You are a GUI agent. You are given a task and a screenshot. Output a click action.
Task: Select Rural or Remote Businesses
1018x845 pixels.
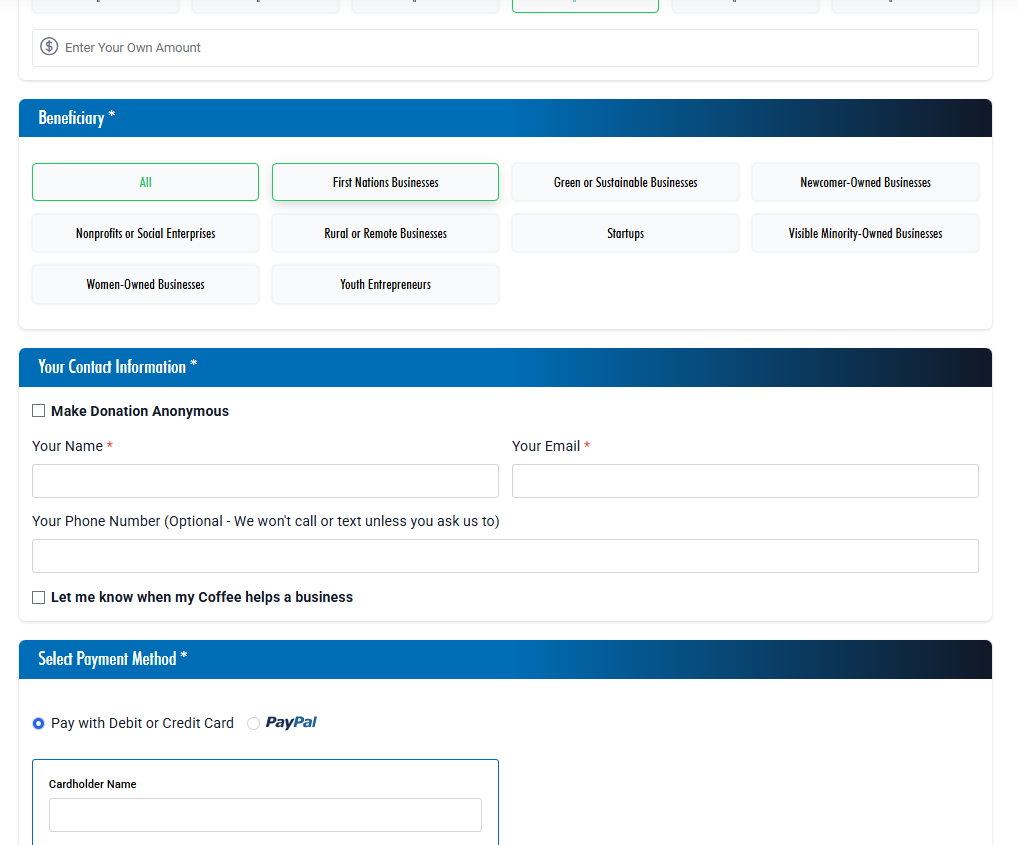coord(385,233)
